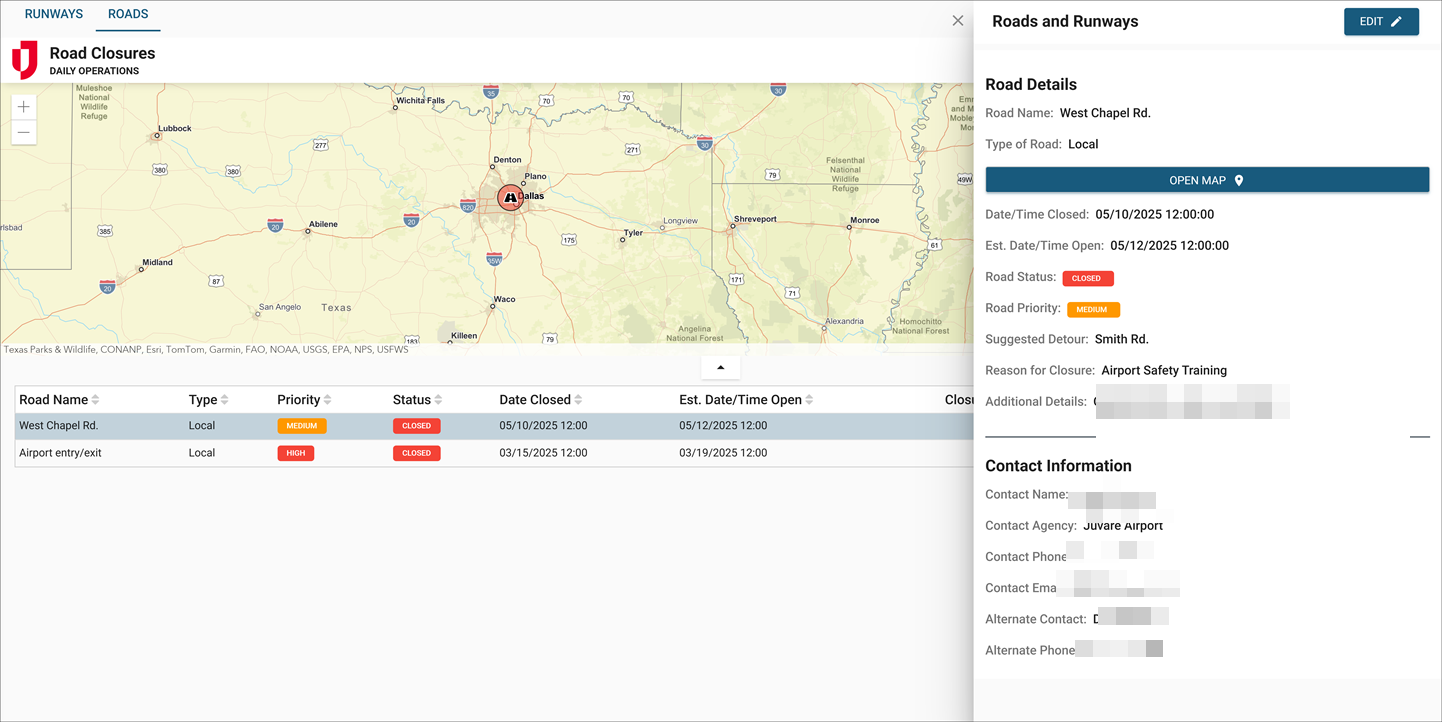Click the High priority badge
The height and width of the screenshot is (722, 1442).
point(296,453)
